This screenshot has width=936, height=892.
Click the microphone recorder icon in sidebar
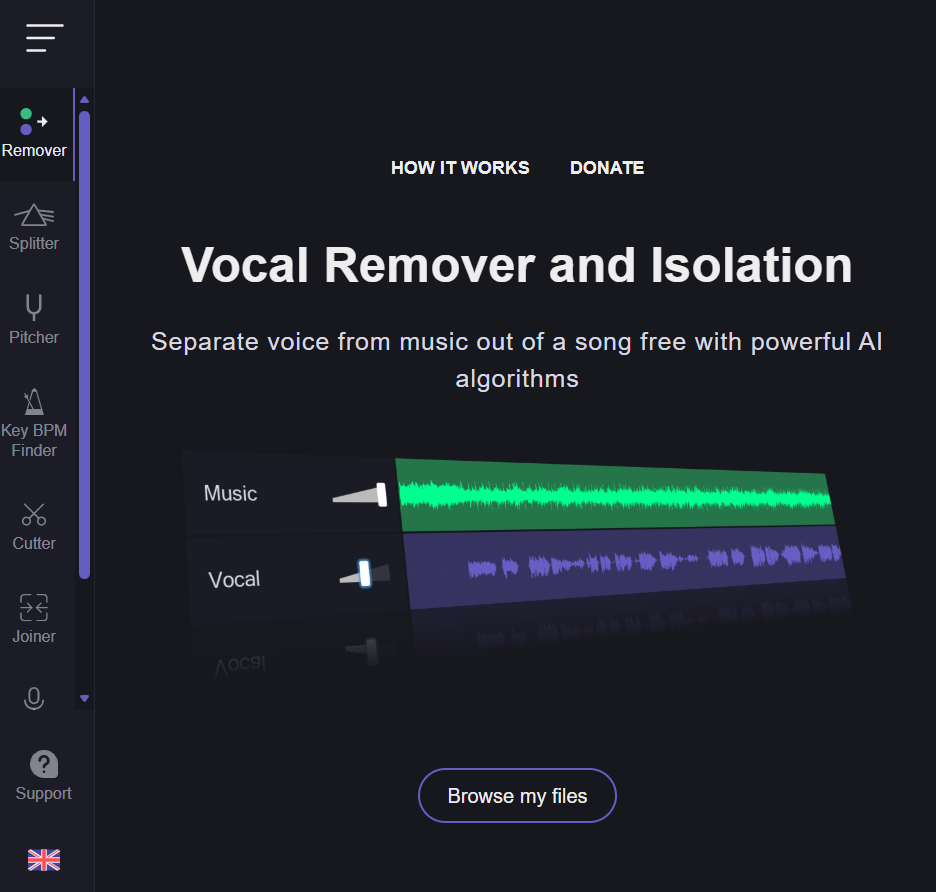[34, 698]
